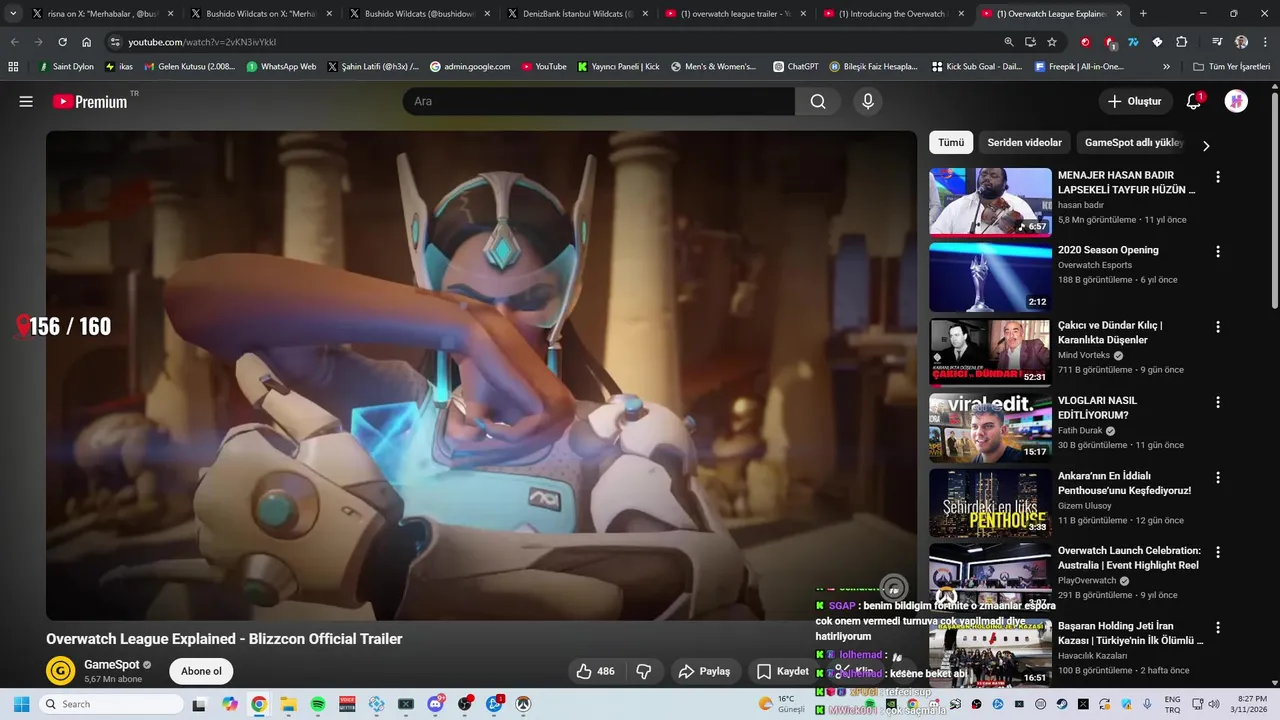The width and height of the screenshot is (1280, 720).
Task: Open options for Başaran Holding Jeti video
Action: (1218, 627)
